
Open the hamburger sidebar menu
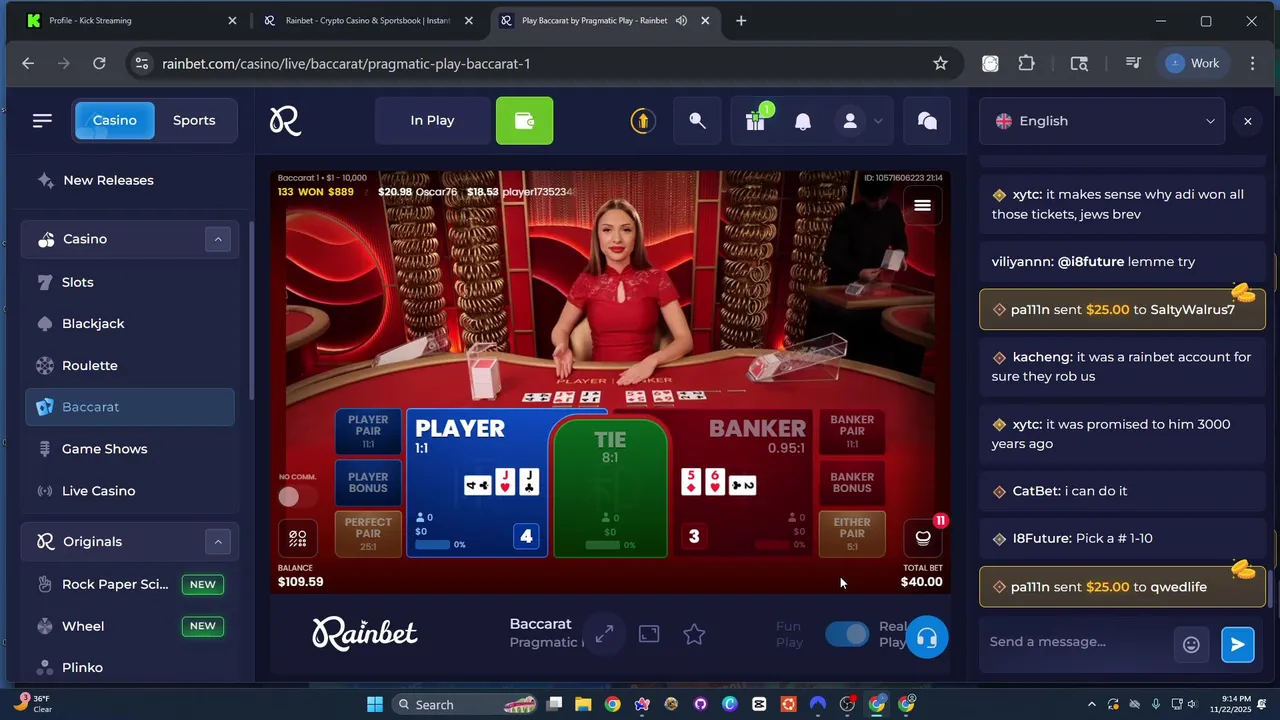pos(42,120)
